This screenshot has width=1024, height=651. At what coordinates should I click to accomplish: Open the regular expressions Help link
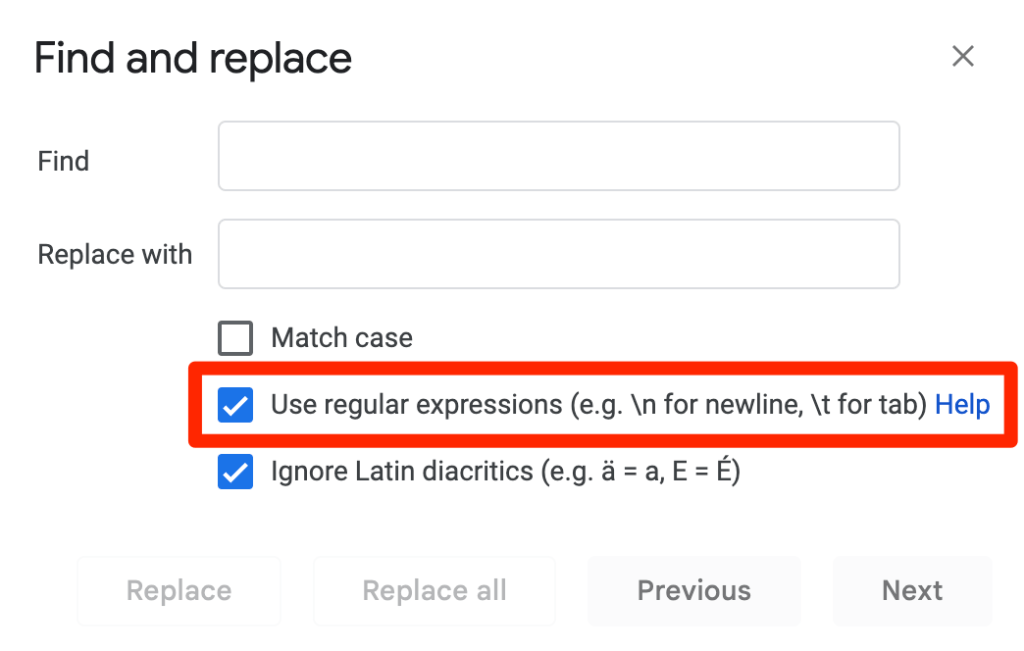tap(962, 405)
